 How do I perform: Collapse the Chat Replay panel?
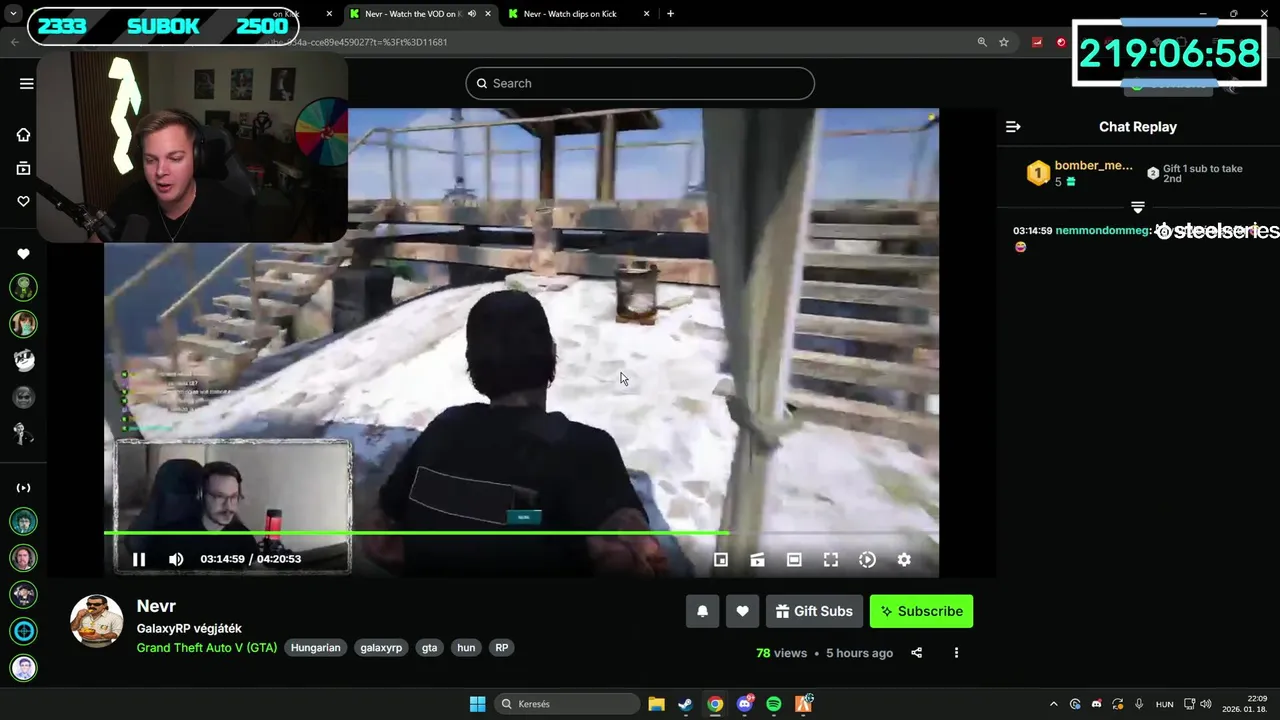coord(1013,127)
